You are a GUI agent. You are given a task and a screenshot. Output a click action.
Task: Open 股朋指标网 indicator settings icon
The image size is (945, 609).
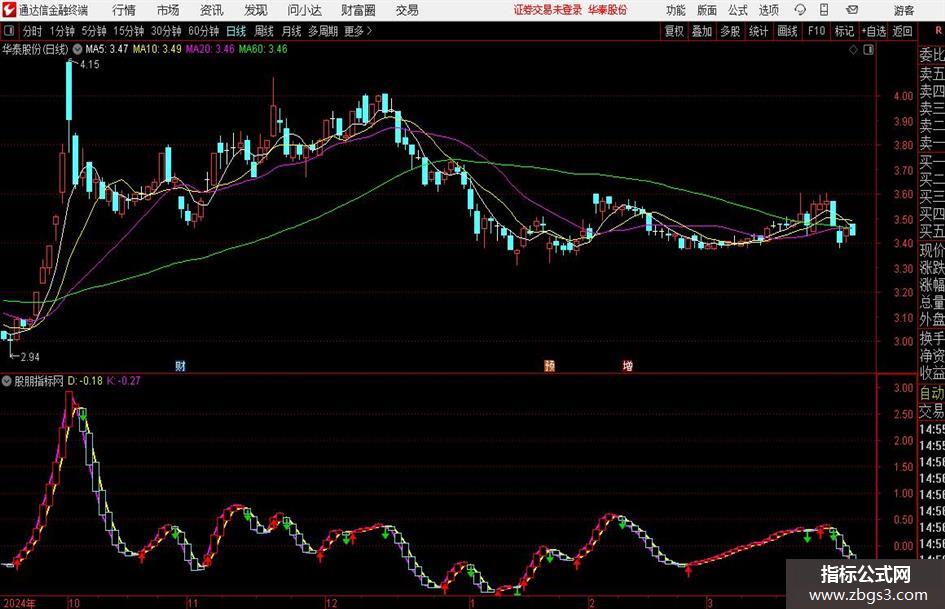tap(7, 381)
